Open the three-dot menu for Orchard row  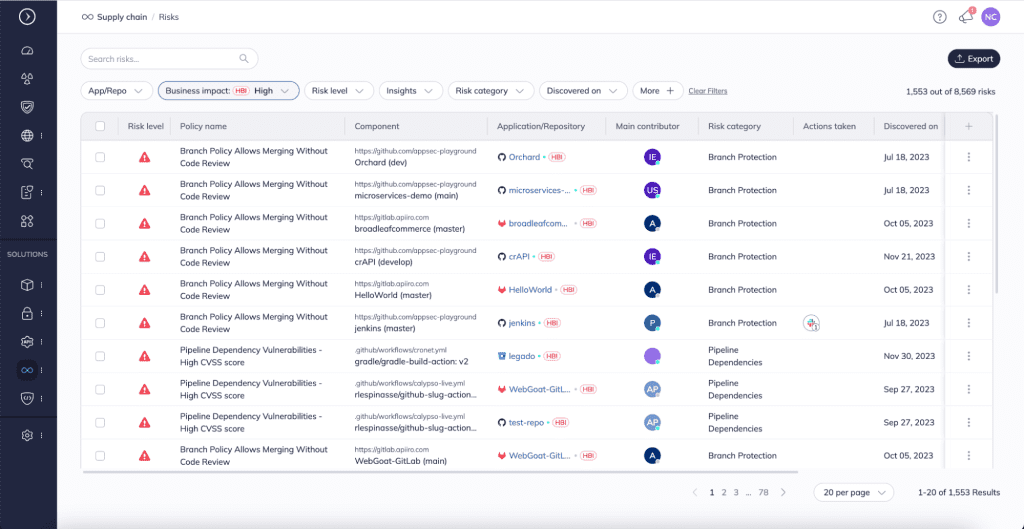pos(968,157)
